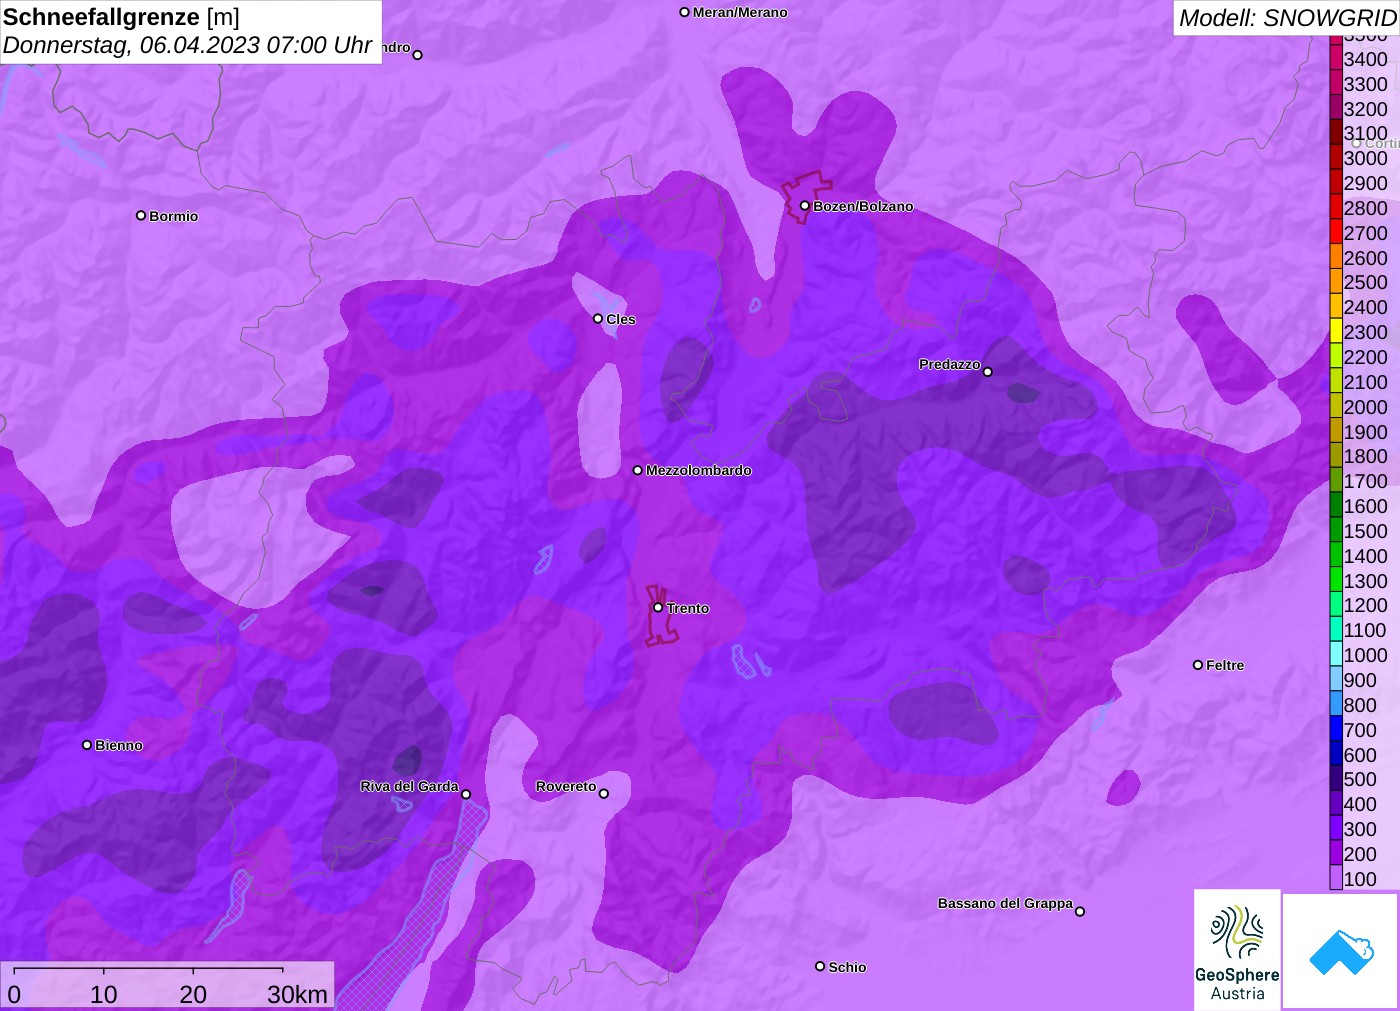Click the 'Cles' label text
This screenshot has height=1011, width=1400.
621,319
